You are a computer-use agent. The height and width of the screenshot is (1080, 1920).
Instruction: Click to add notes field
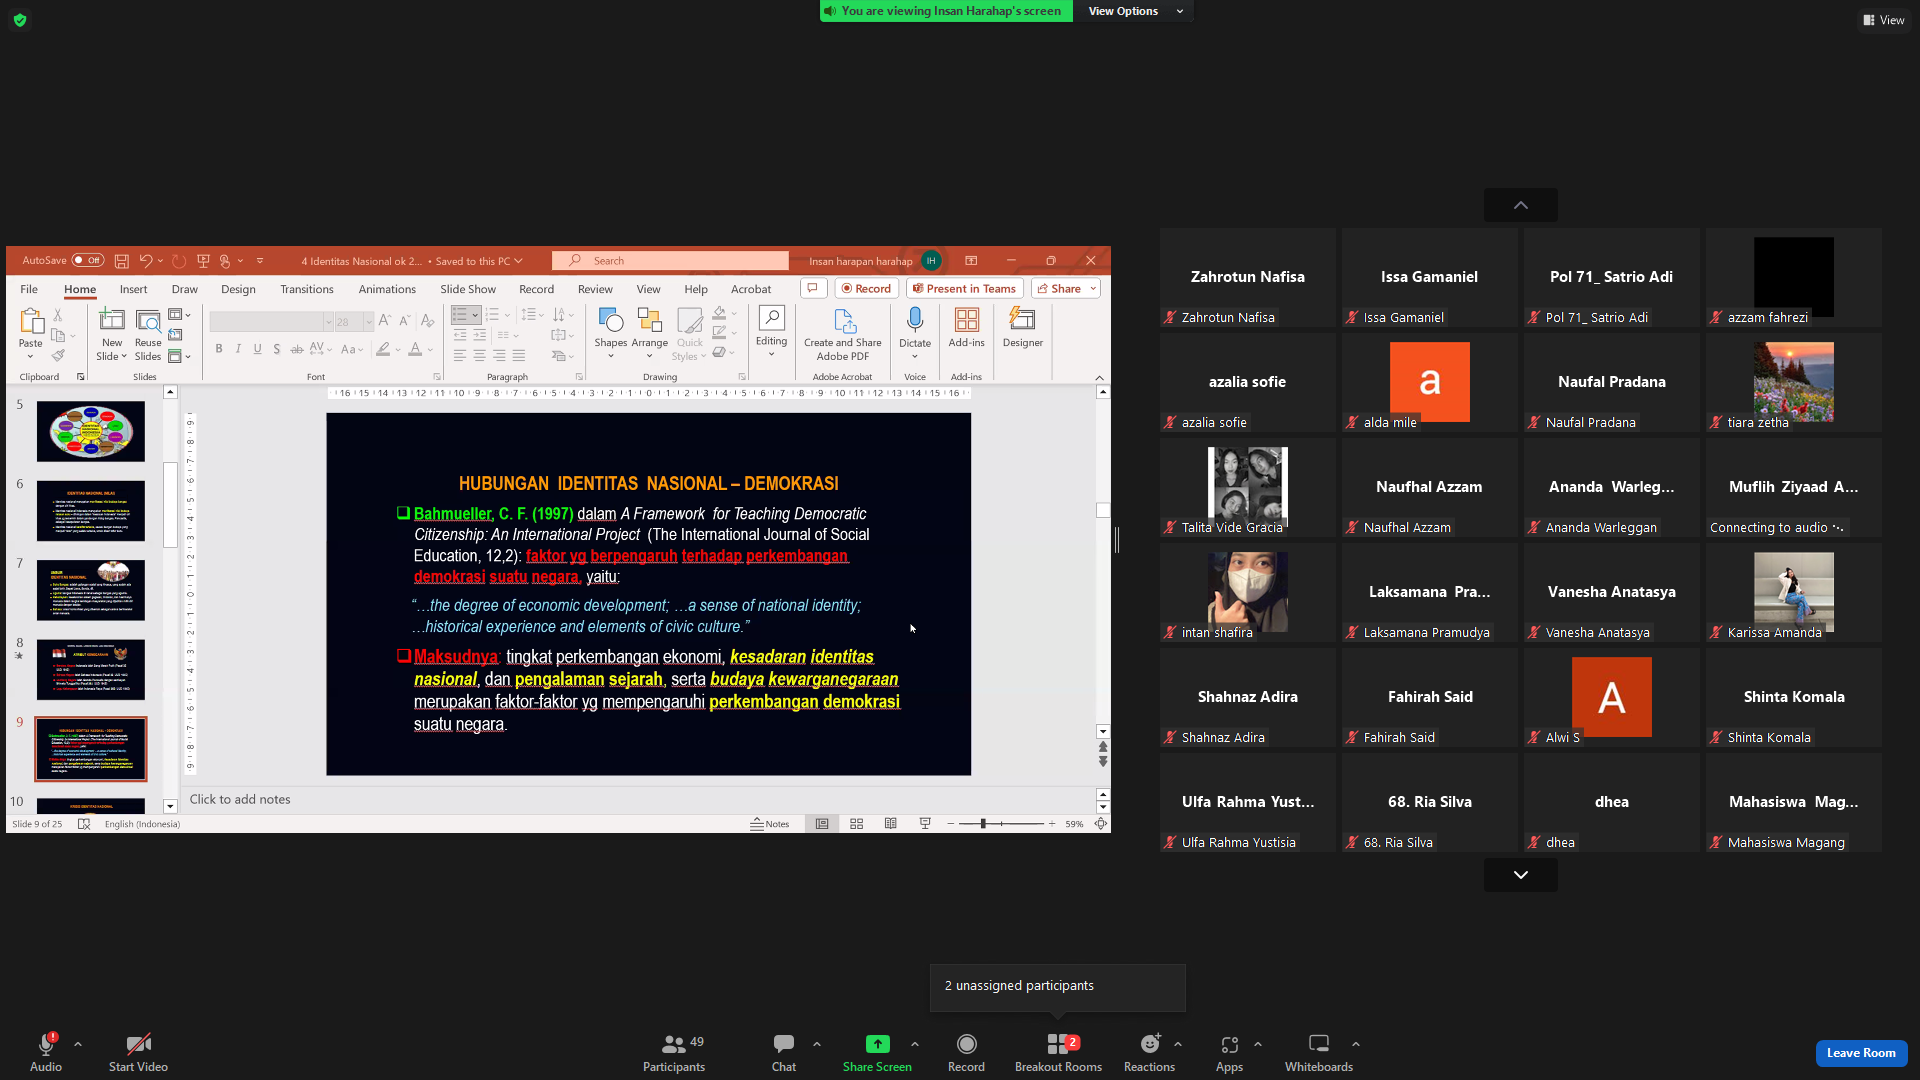pyautogui.click(x=640, y=800)
